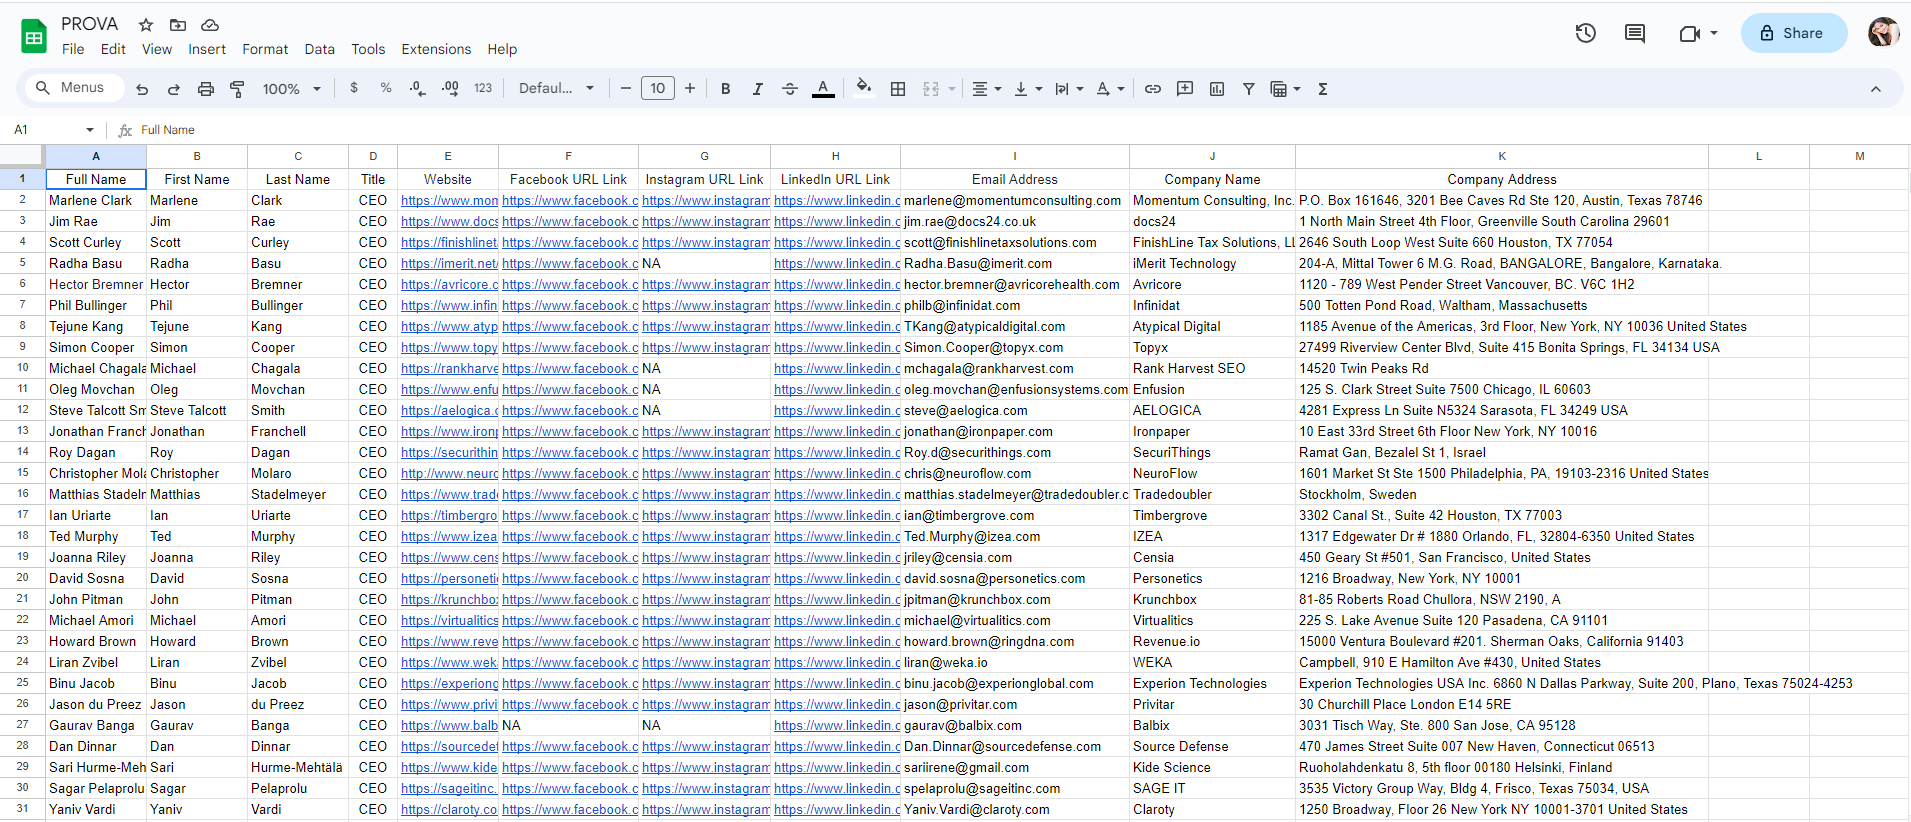Start a Meet call camera icon
The height and width of the screenshot is (822, 1911).
click(x=1689, y=33)
